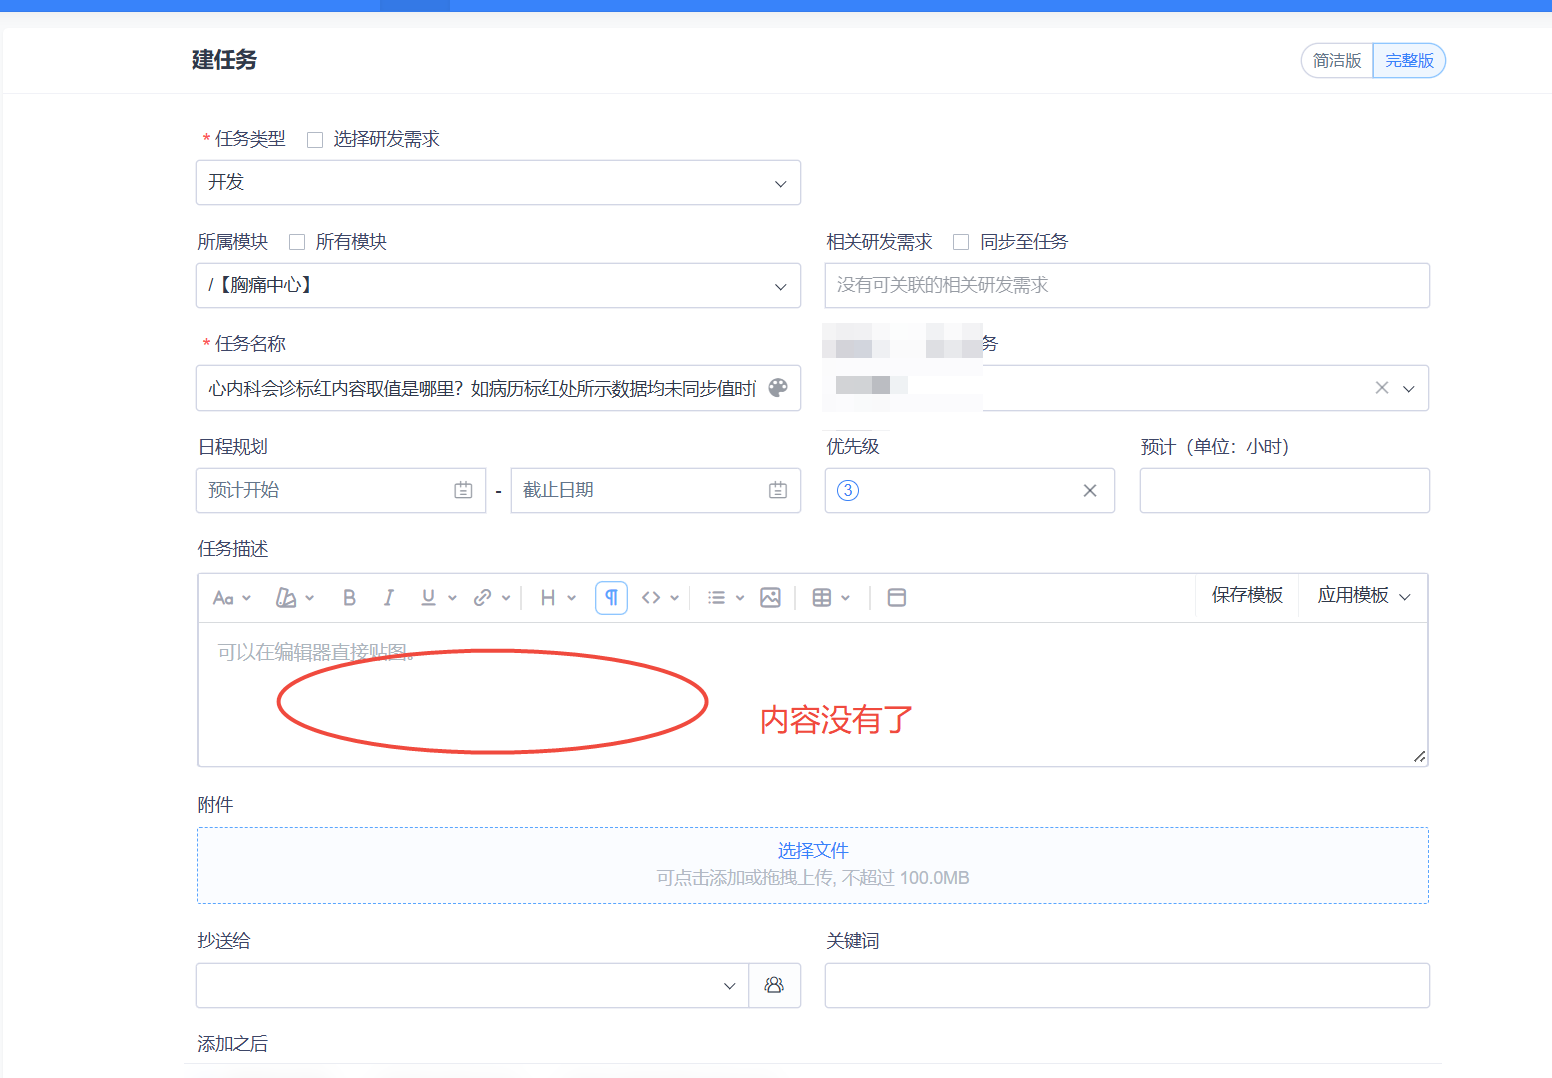Toggle italic formatting in editor
Screen dimensions: 1552x1078
pos(389,598)
